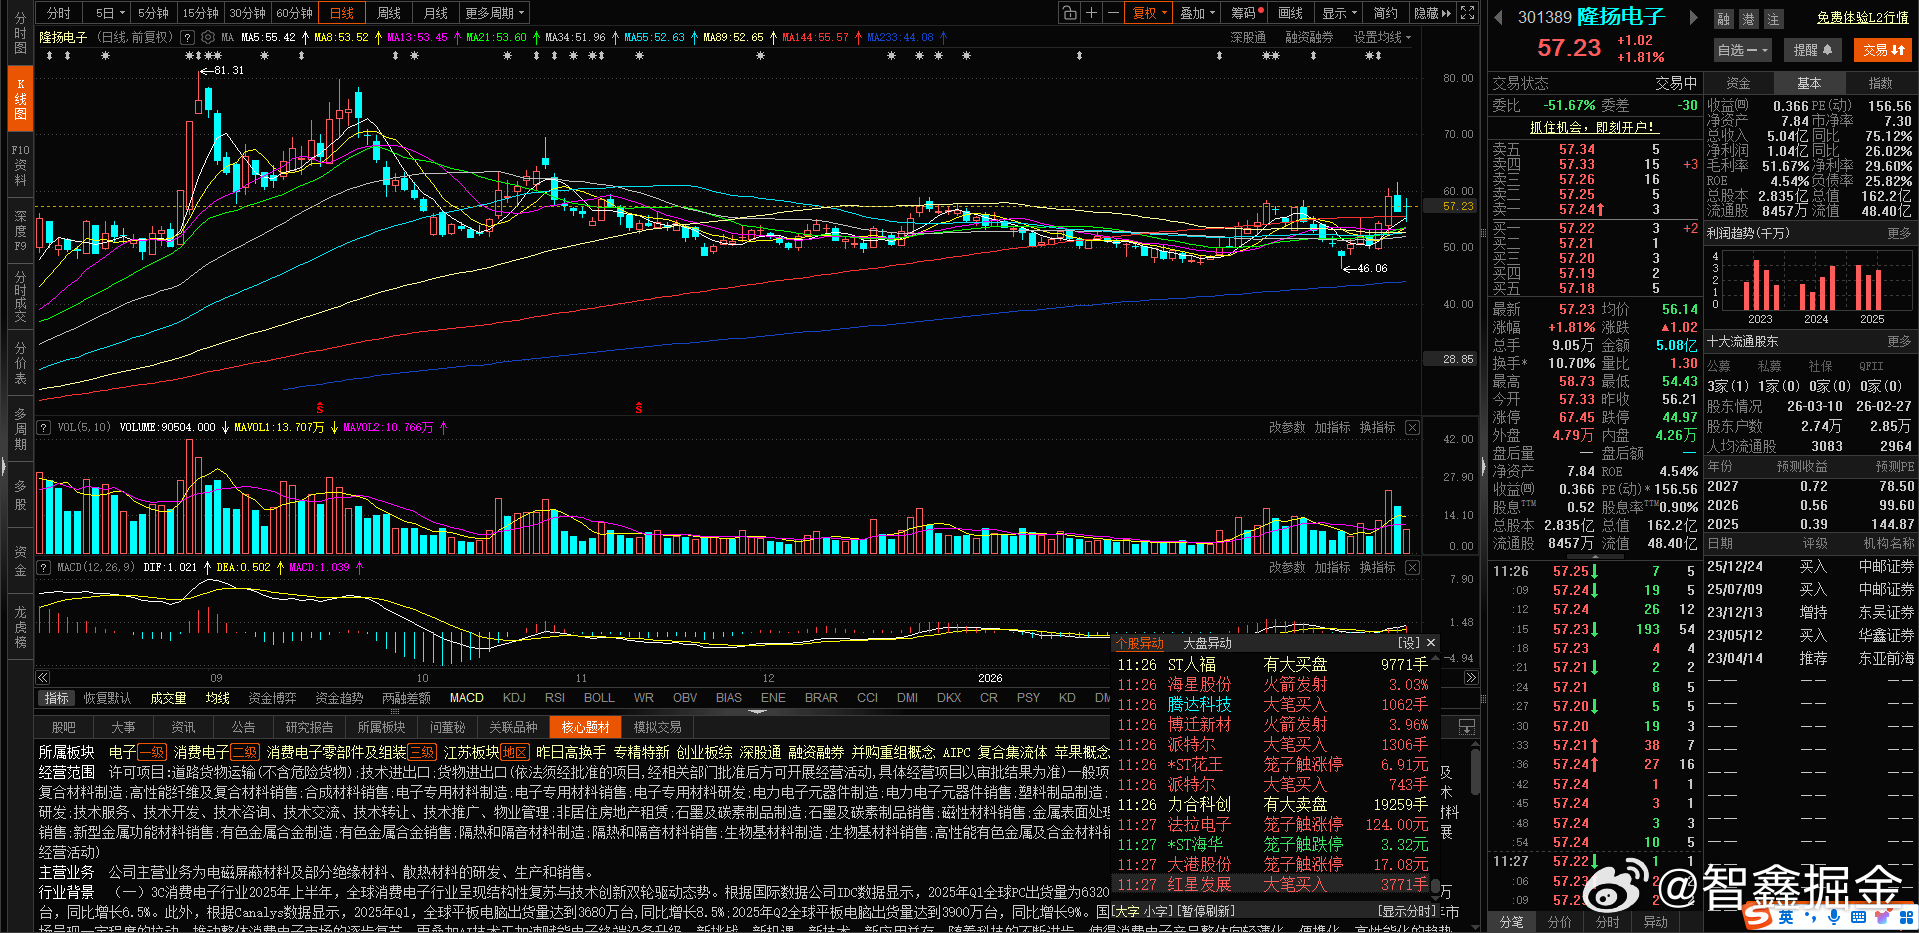Open the 更多周期 dropdown
The width and height of the screenshot is (1919, 933).
tap(494, 13)
